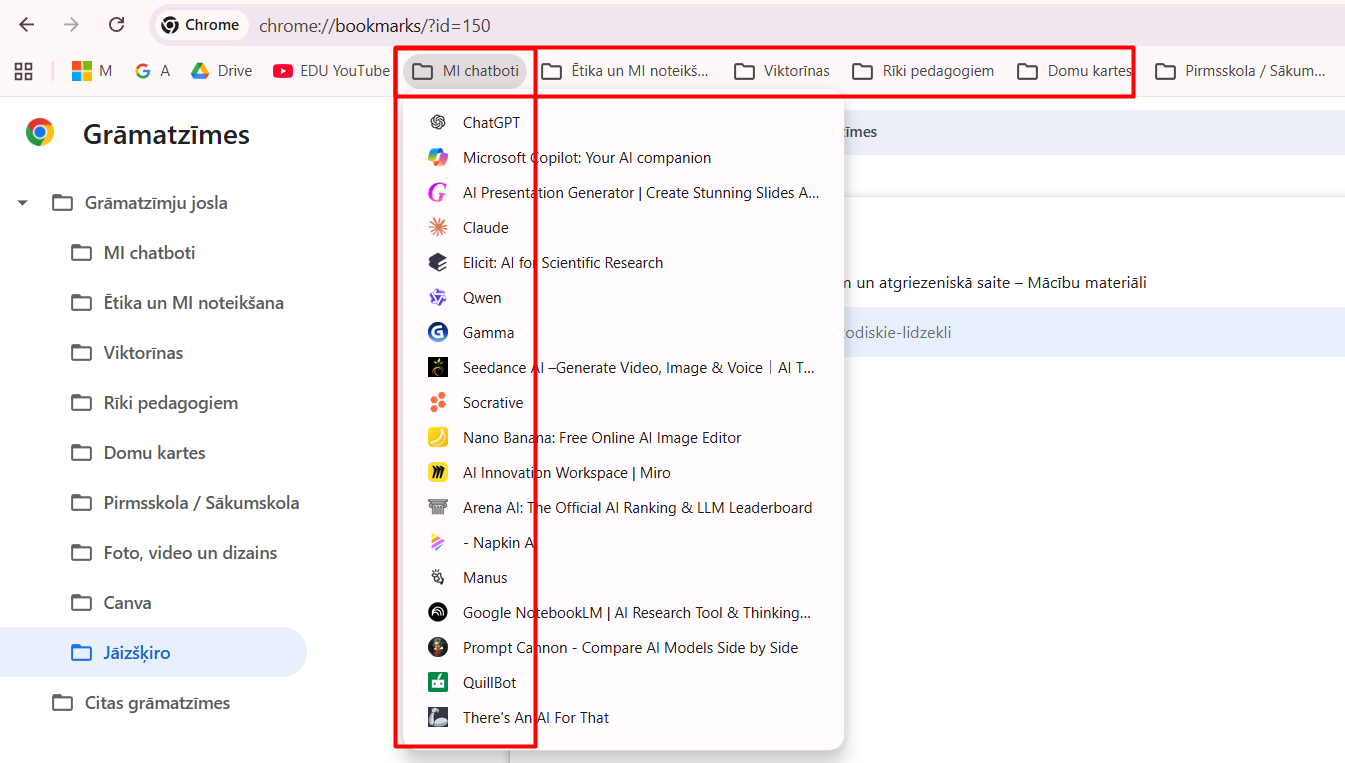The width and height of the screenshot is (1345, 763).
Task: Click the Gamma blue circle icon
Action: 437,333
